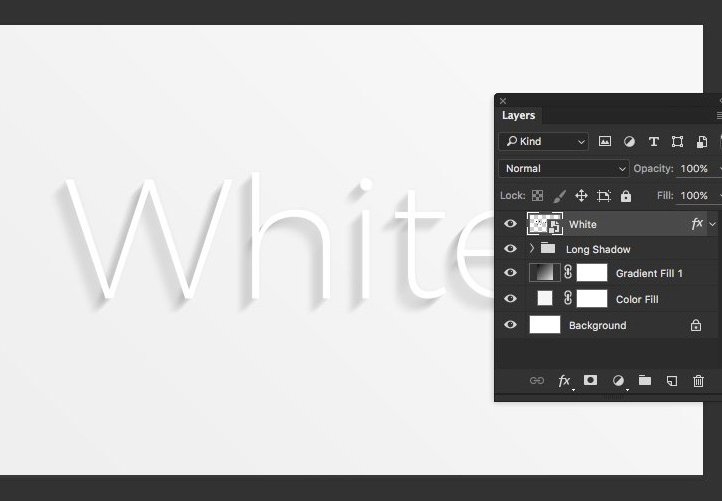Click the Opacity percentage field
722x501 pixels.
[x=694, y=169]
